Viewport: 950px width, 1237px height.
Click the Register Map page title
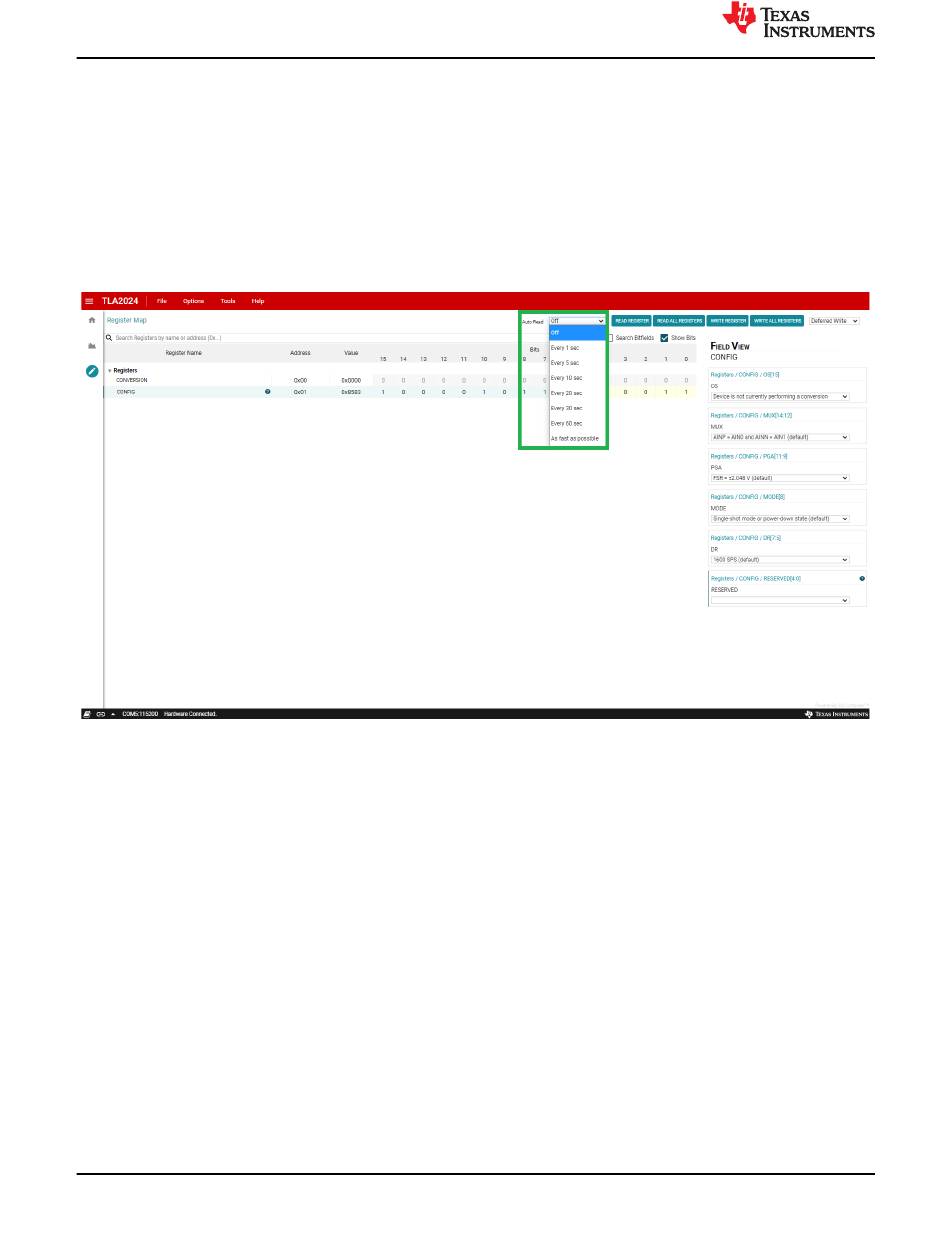coord(127,320)
